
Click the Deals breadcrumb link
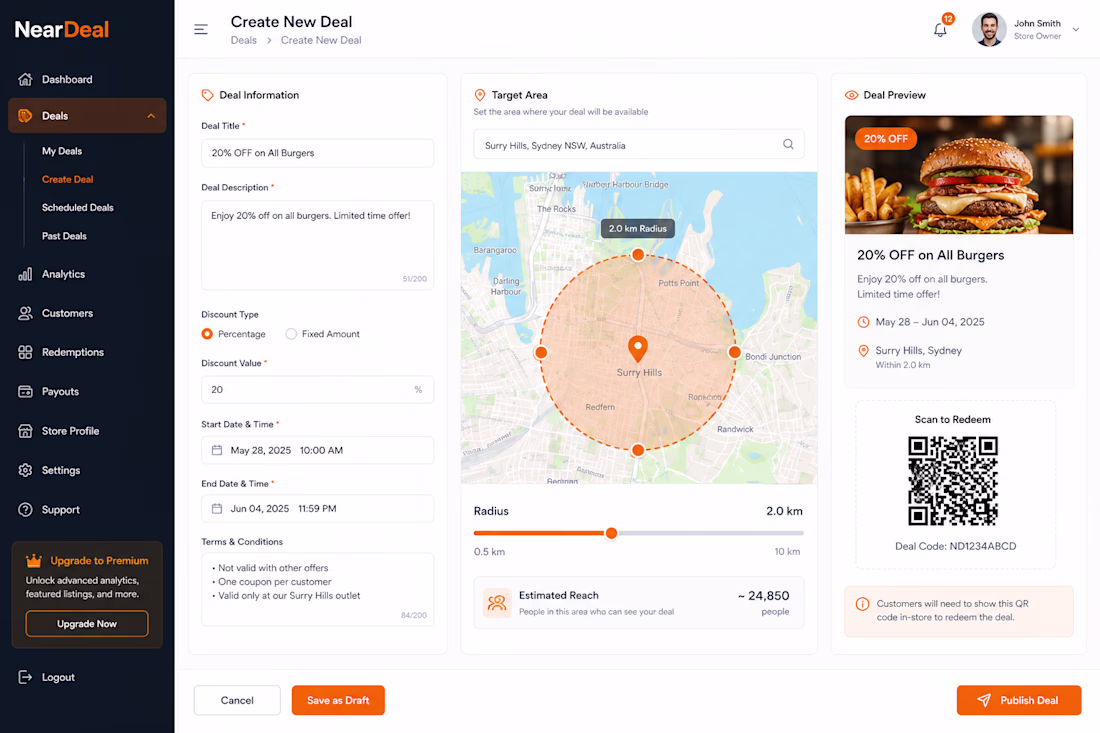243,40
